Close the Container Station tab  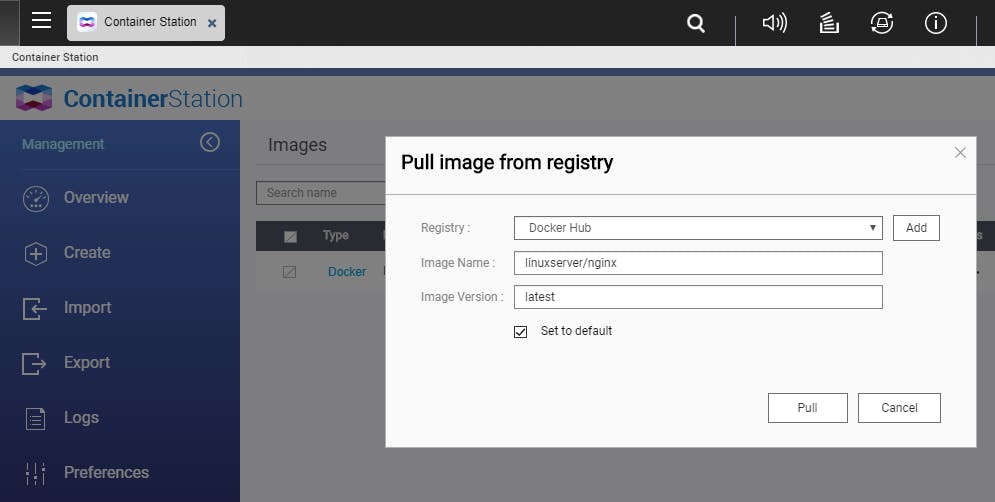212,23
